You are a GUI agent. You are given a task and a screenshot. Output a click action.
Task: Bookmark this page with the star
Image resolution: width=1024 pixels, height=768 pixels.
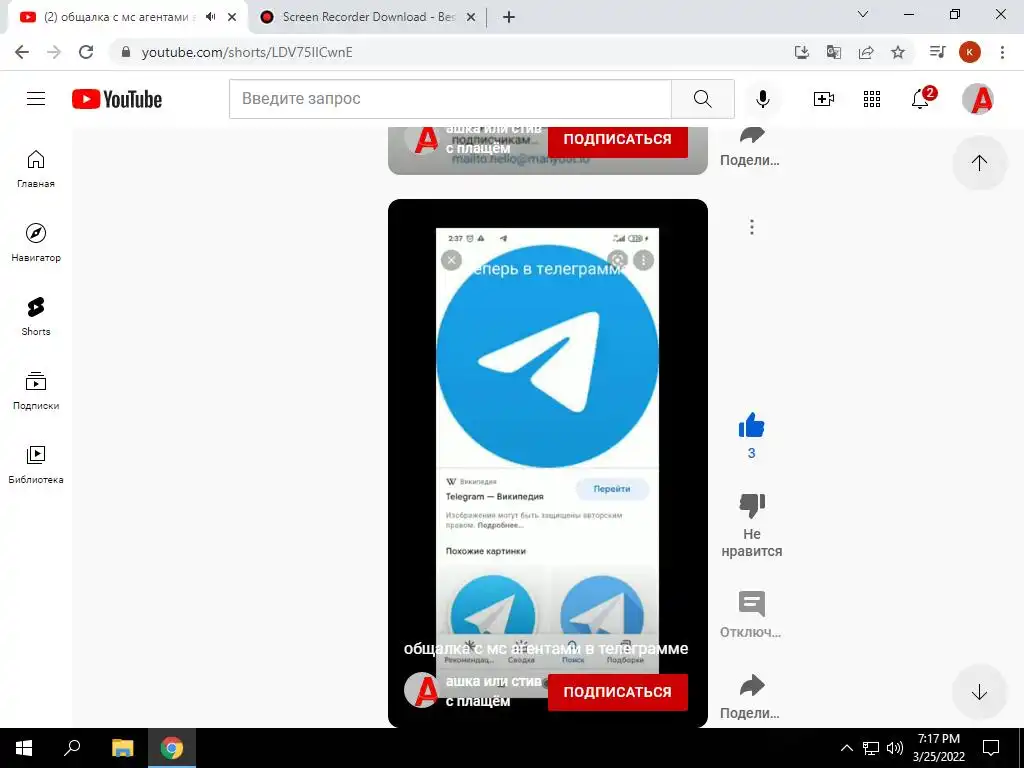click(x=898, y=52)
